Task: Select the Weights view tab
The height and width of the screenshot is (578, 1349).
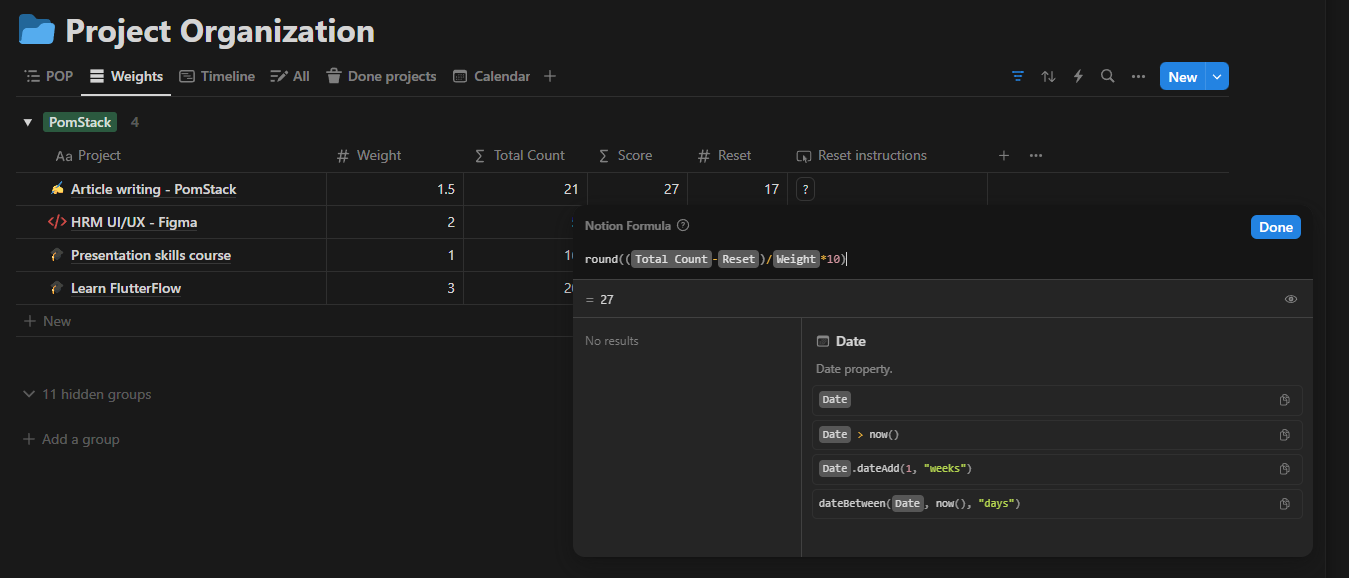Action: coord(126,76)
